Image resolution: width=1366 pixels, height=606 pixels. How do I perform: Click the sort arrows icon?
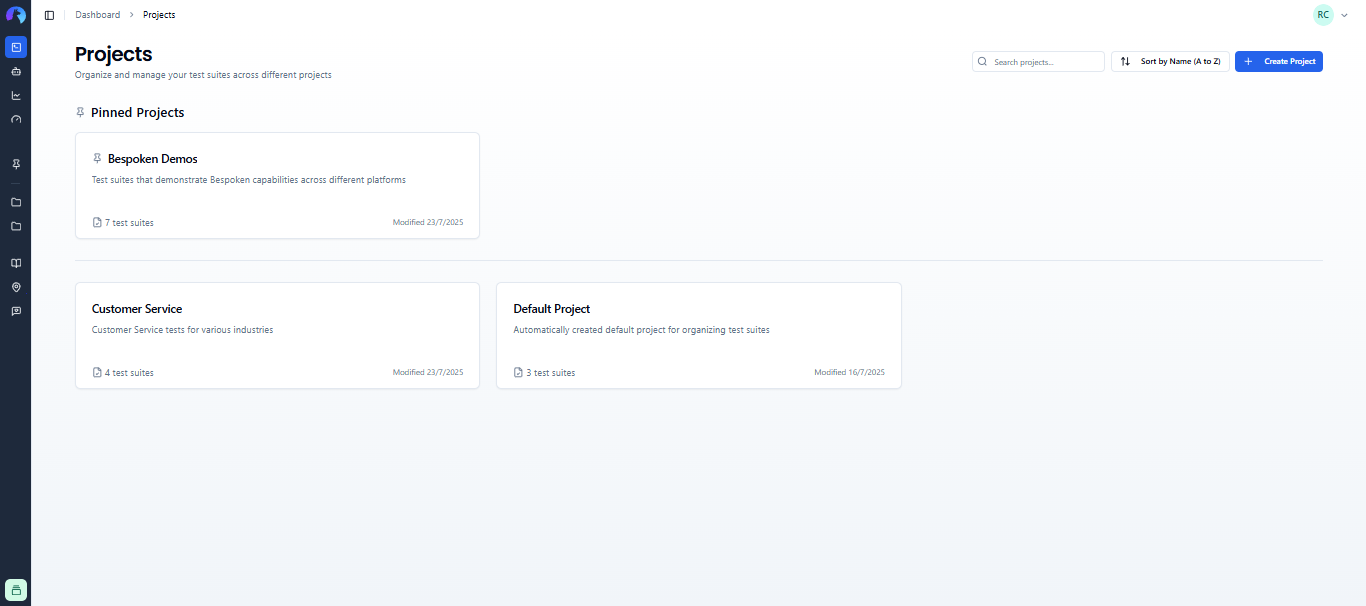coord(1125,61)
